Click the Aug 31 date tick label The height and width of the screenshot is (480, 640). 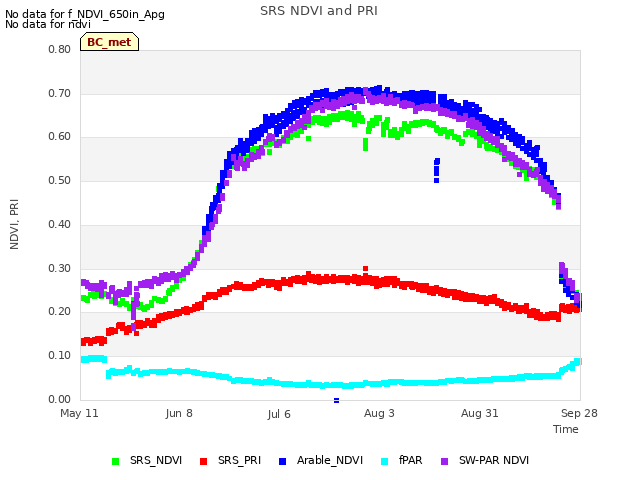tap(480, 413)
